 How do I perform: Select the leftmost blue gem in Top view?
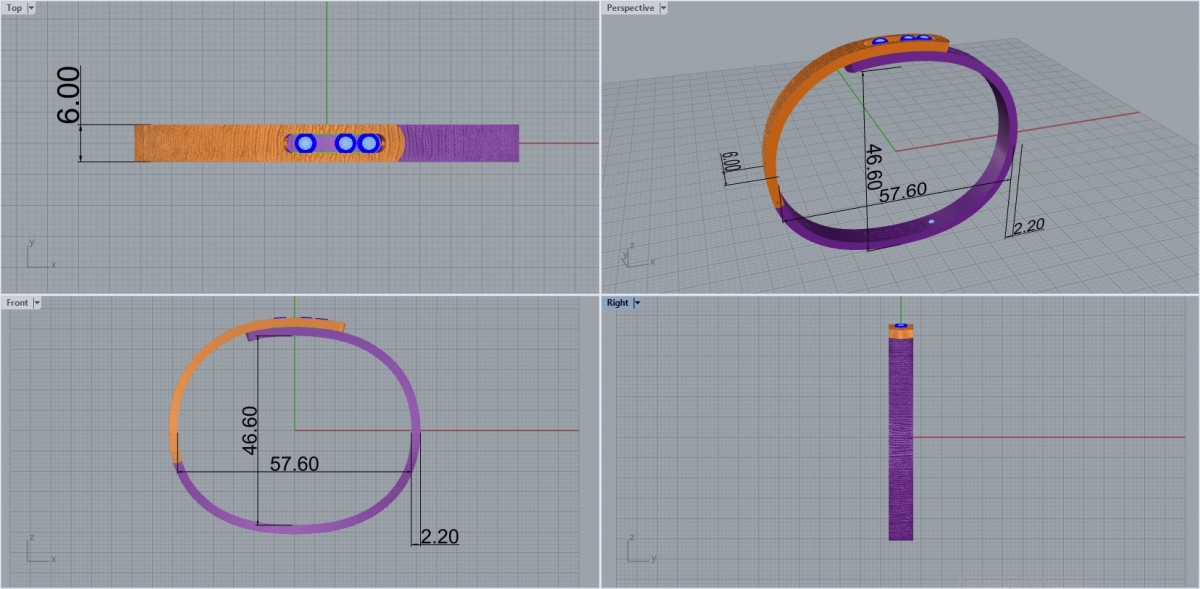pos(306,143)
